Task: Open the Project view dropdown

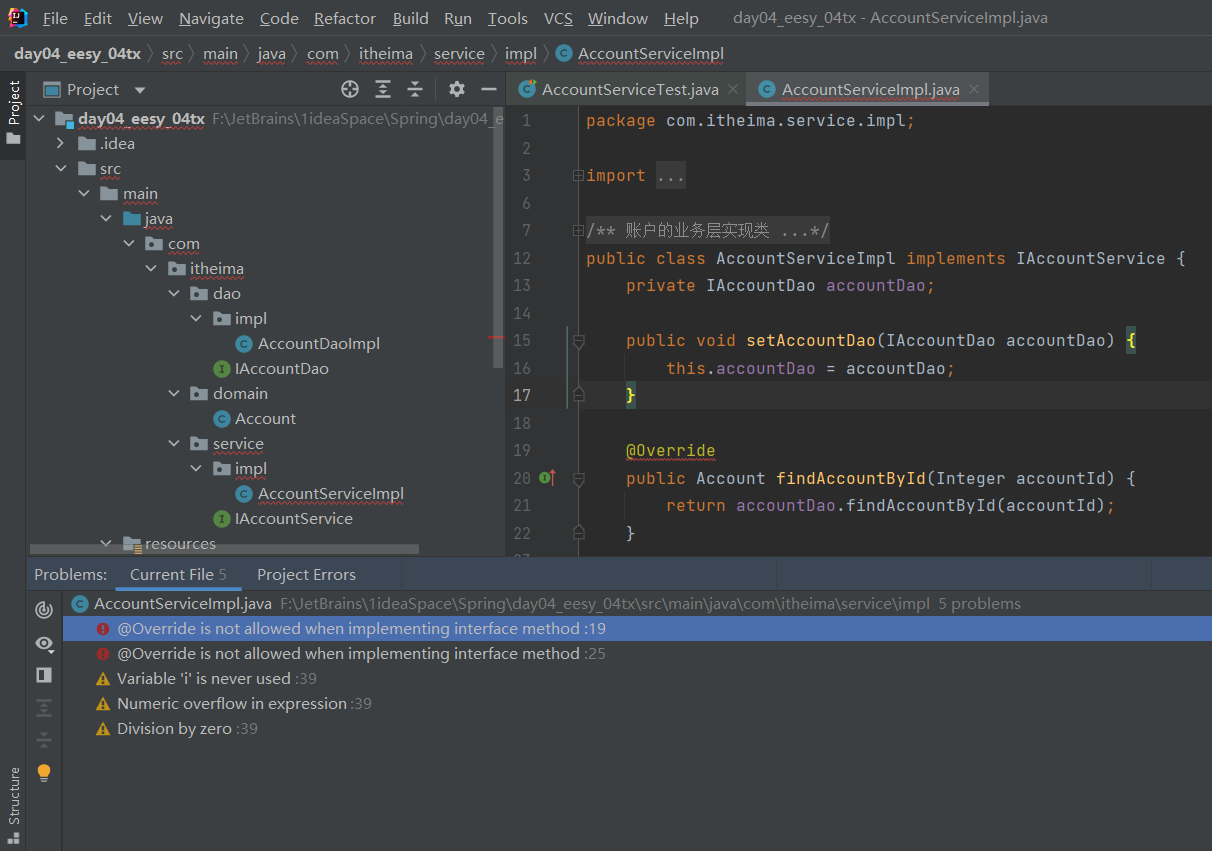Action: [x=139, y=90]
